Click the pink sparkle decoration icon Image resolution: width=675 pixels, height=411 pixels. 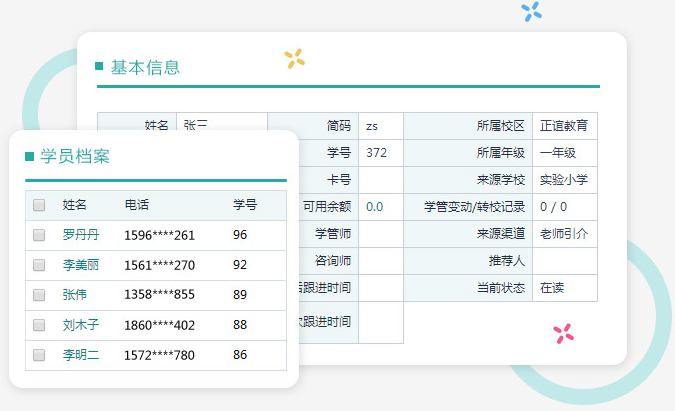tap(564, 334)
